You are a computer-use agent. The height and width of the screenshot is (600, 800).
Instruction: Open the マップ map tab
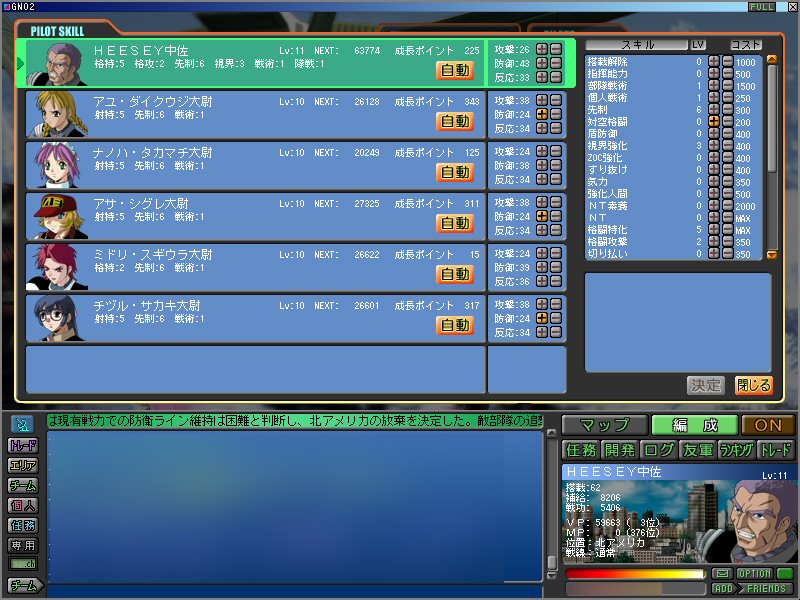[x=604, y=425]
